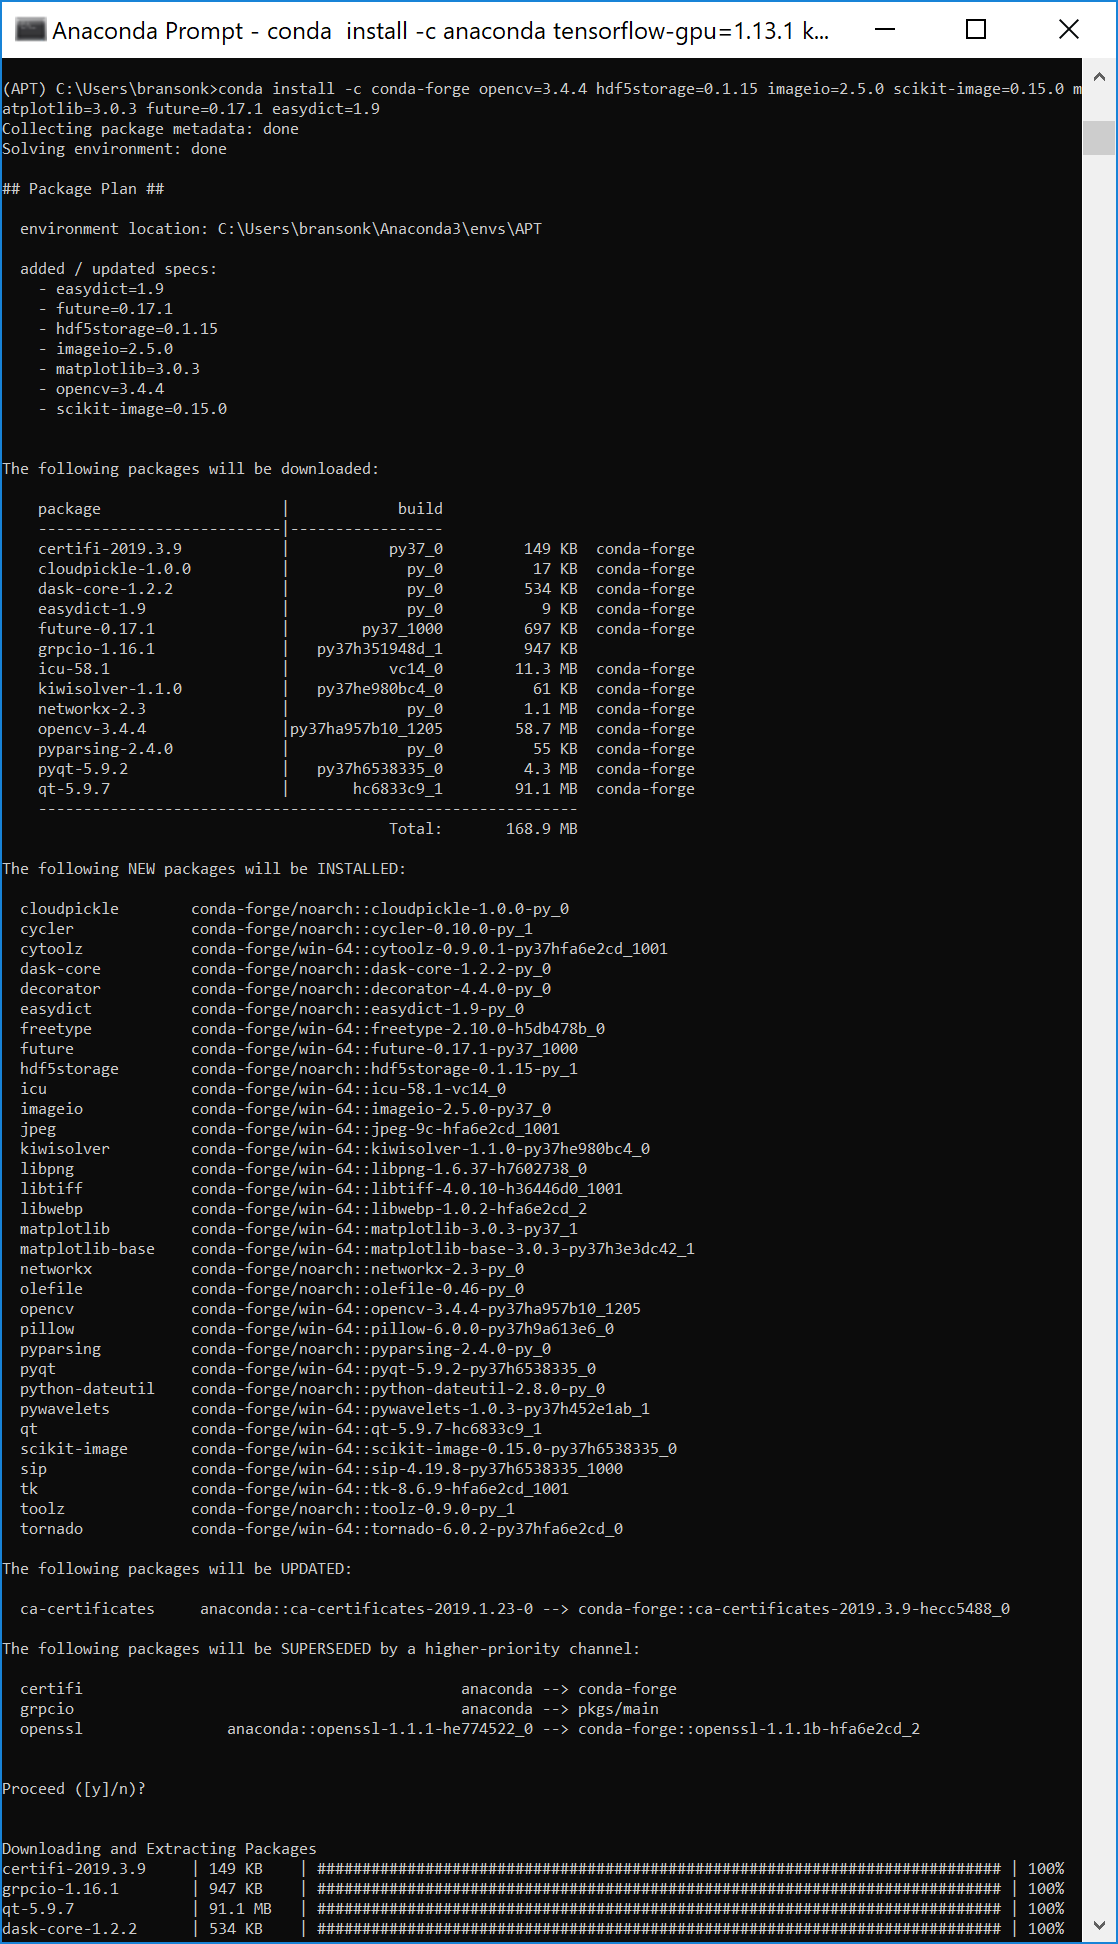Click the 'tornado' package row
Image resolution: width=1118 pixels, height=1944 pixels.
[321, 1529]
